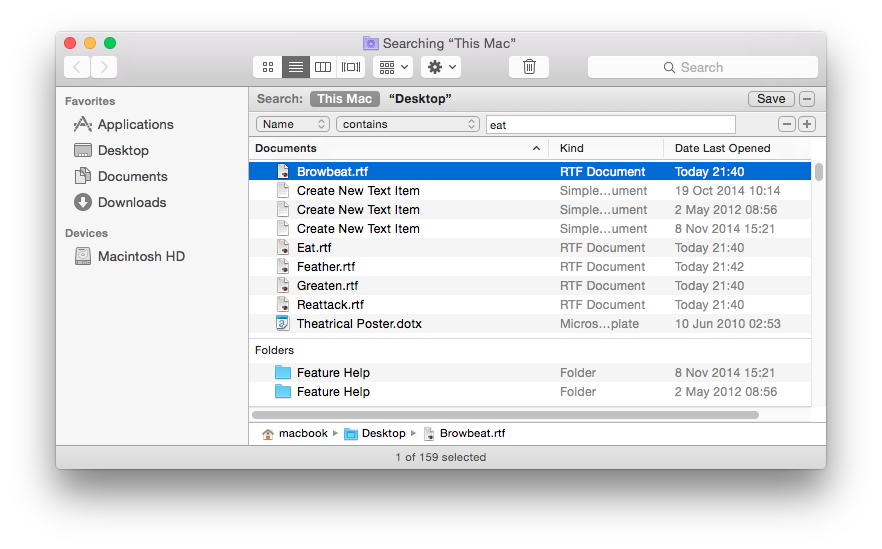Image resolution: width=882 pixels, height=549 pixels.
Task: Set search scope to "Desktop"
Action: pos(420,99)
